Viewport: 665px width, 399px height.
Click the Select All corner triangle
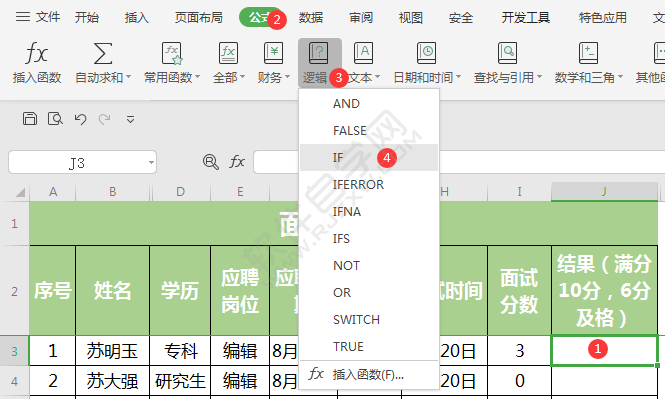[20, 193]
